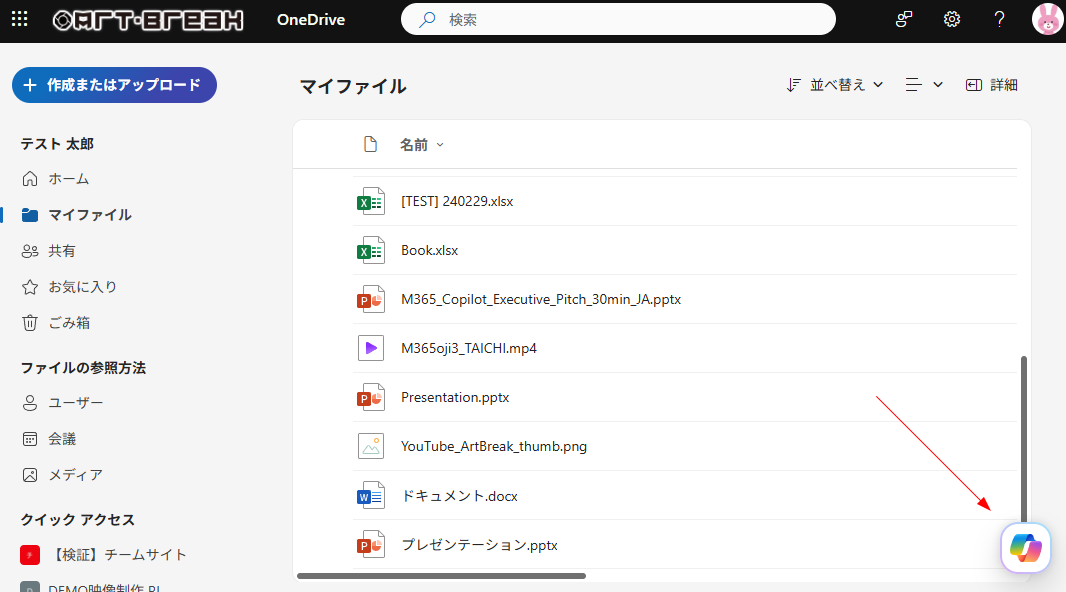
Task: Click the Book.xlsx Excel file icon
Action: coord(371,250)
